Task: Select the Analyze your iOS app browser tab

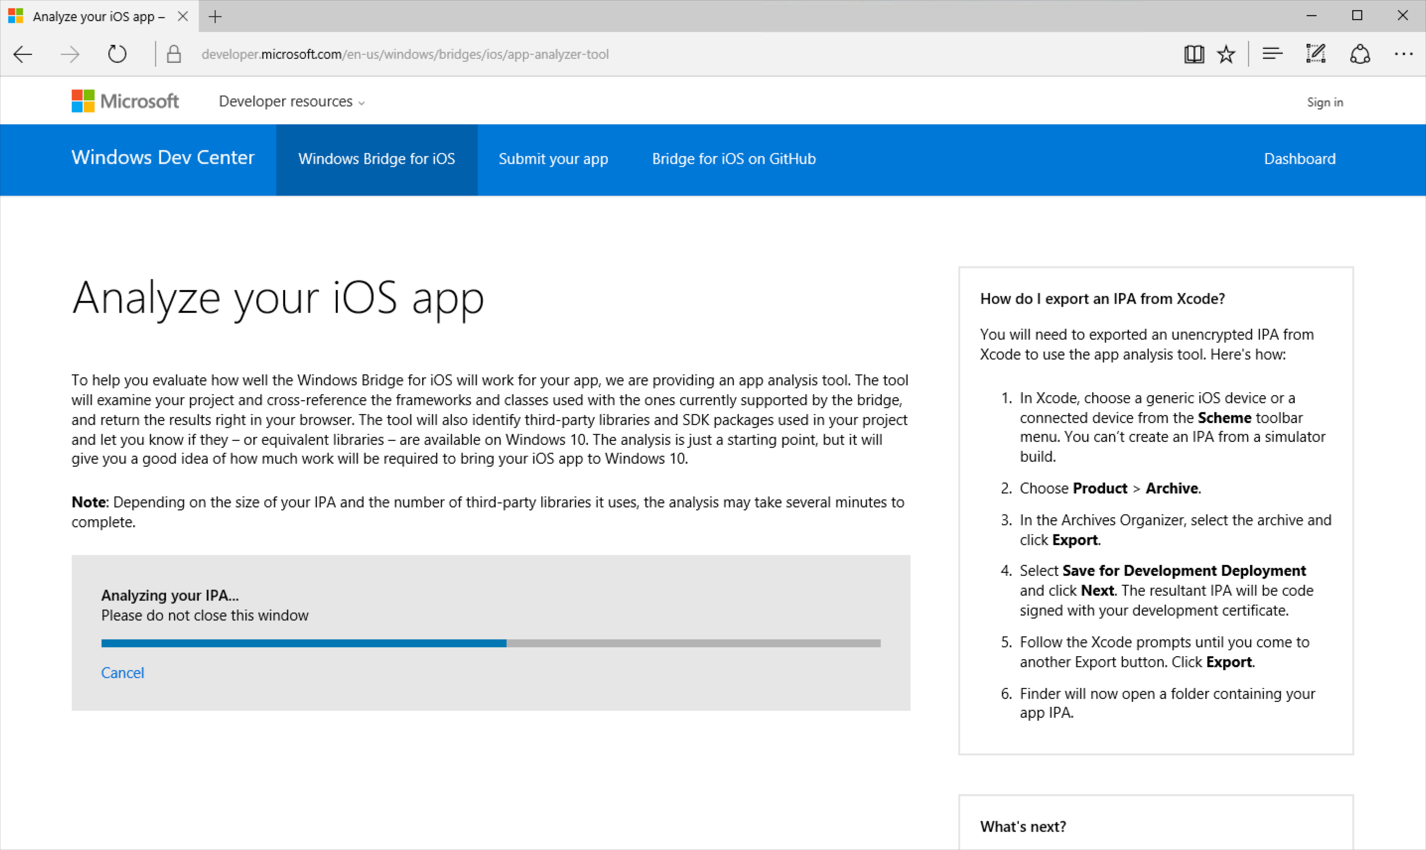Action: pos(98,16)
